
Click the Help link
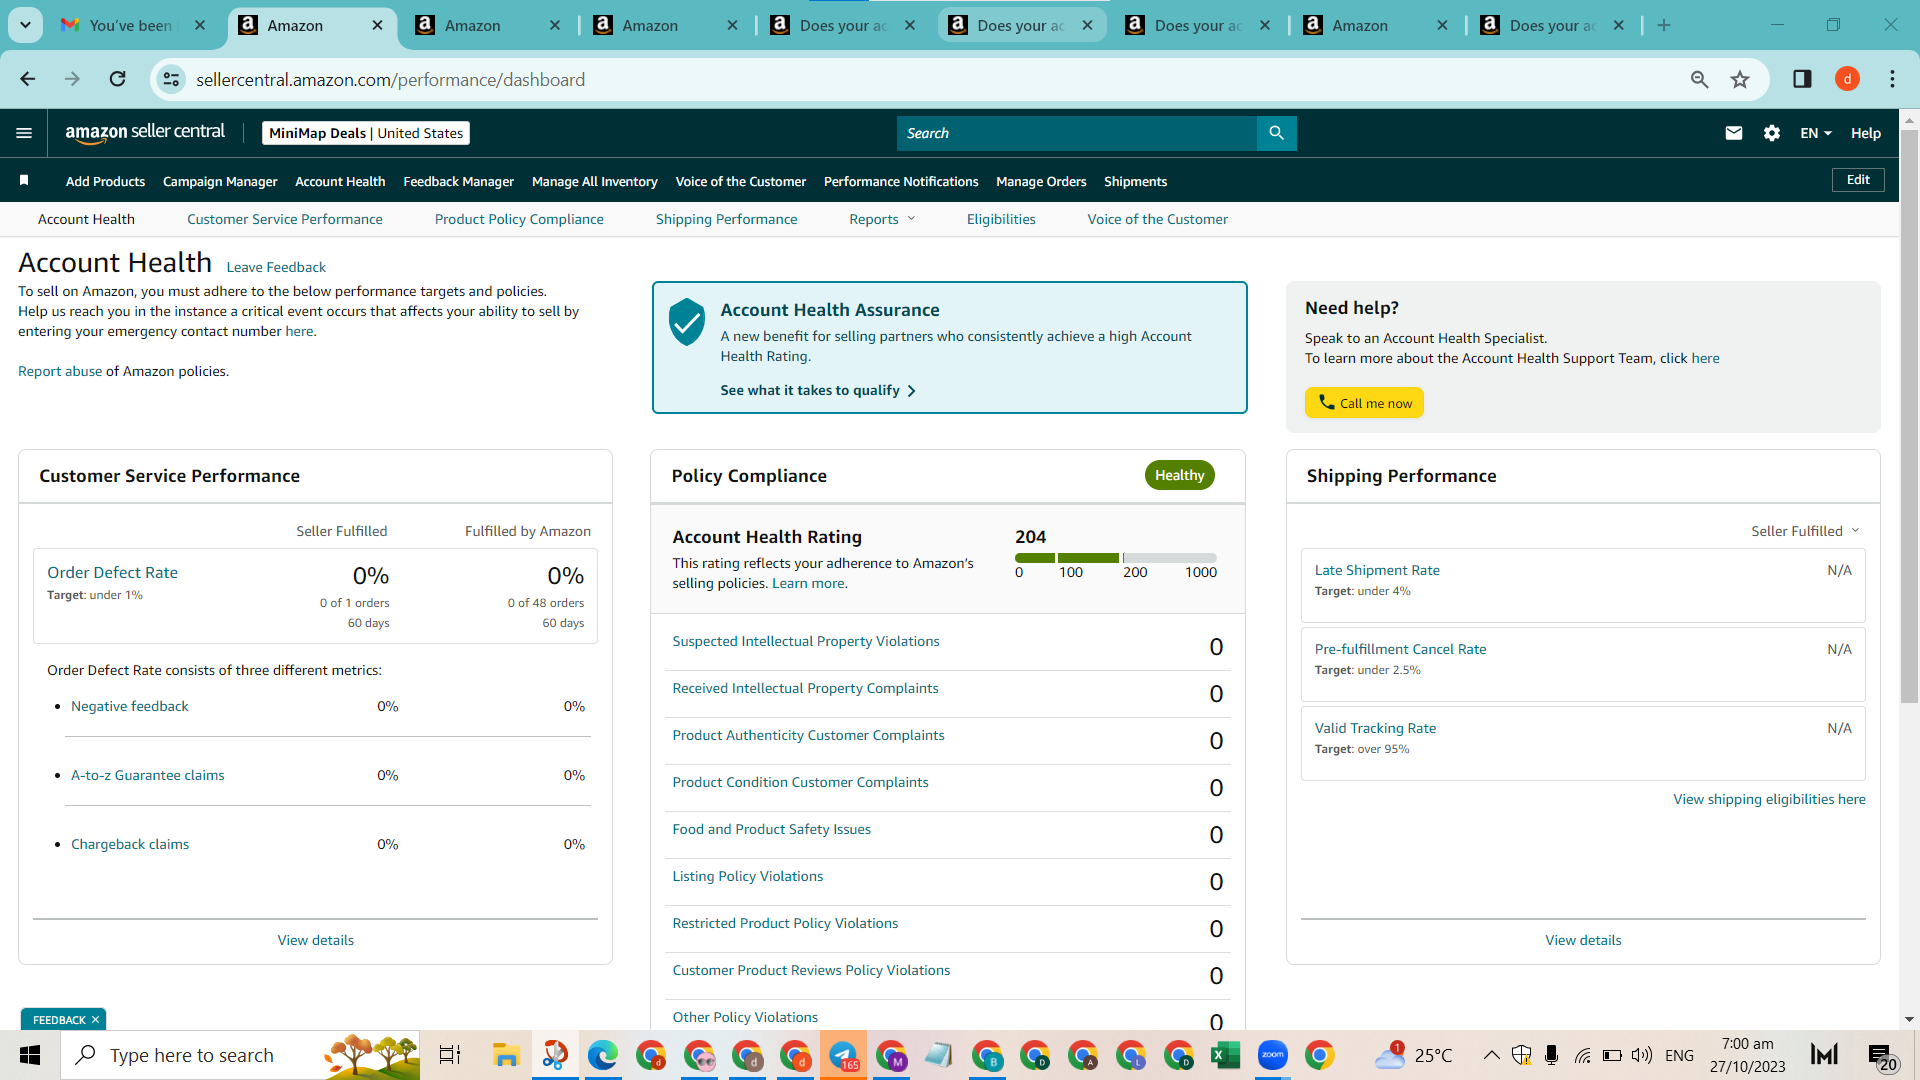pos(1866,133)
